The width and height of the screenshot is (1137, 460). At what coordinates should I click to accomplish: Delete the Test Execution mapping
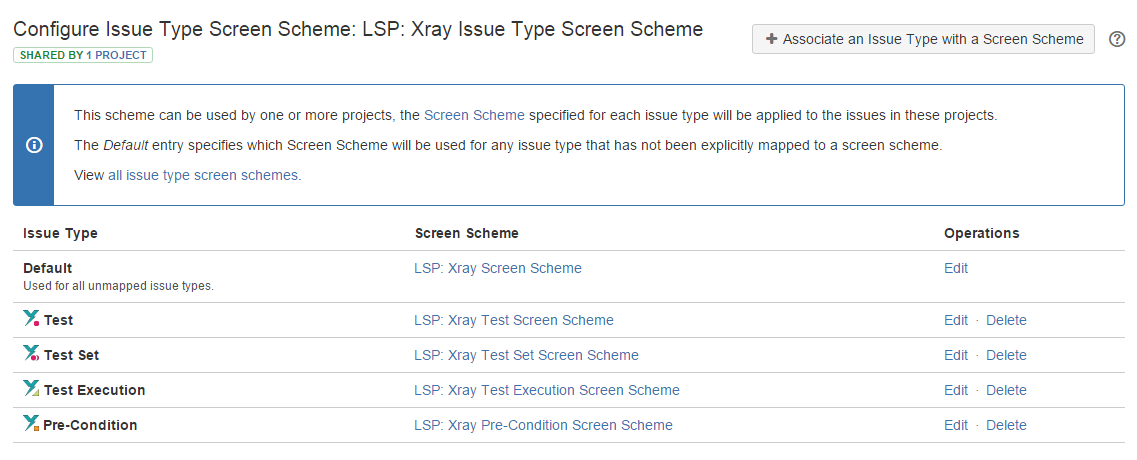[x=1006, y=390]
